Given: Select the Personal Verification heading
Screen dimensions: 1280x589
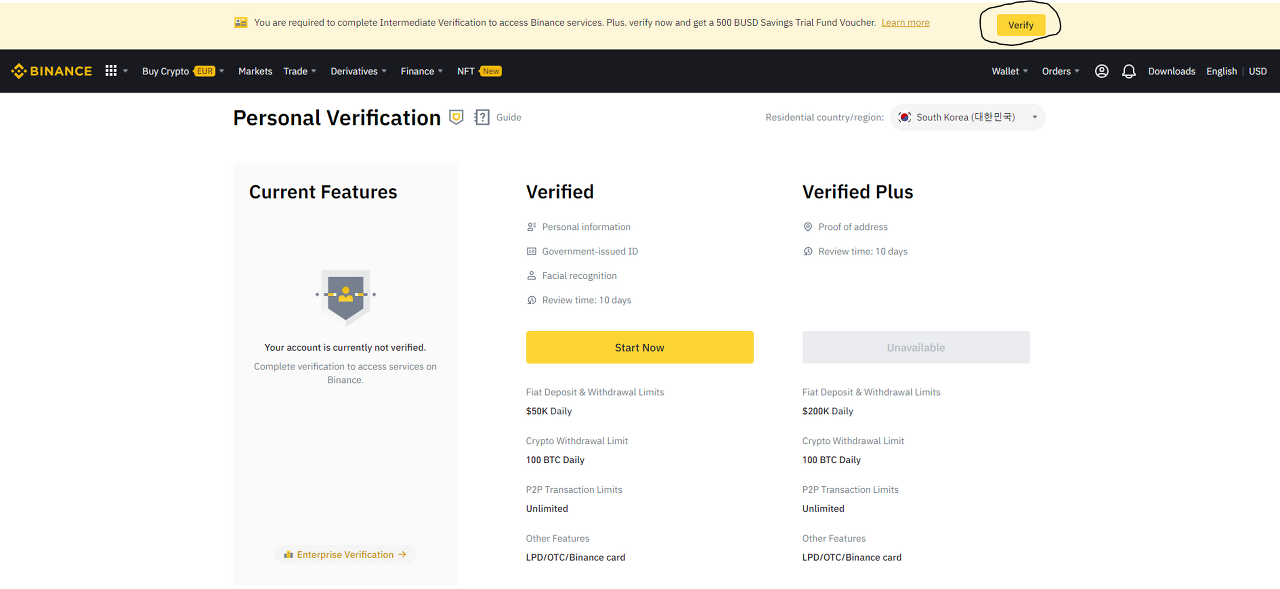Looking at the screenshot, I should pos(337,118).
